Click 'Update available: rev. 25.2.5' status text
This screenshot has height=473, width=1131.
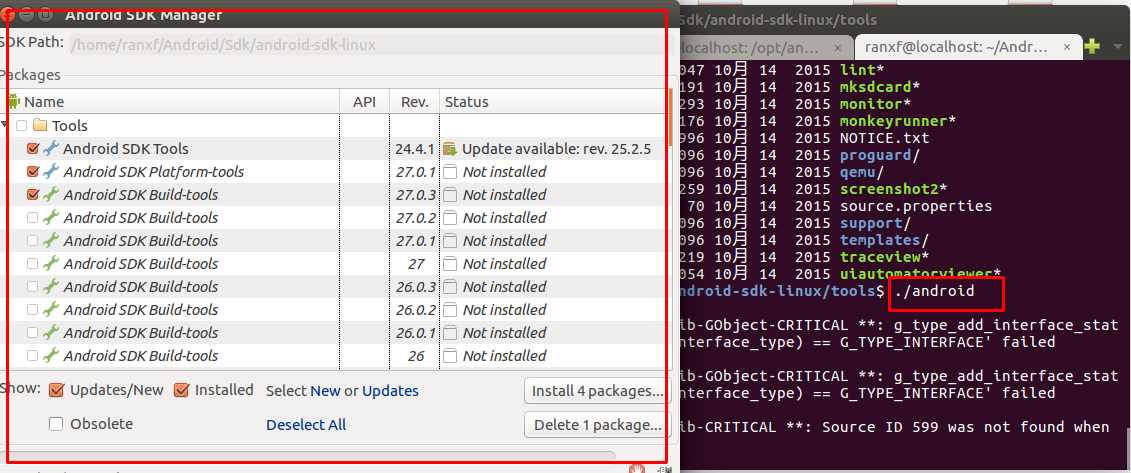click(557, 149)
